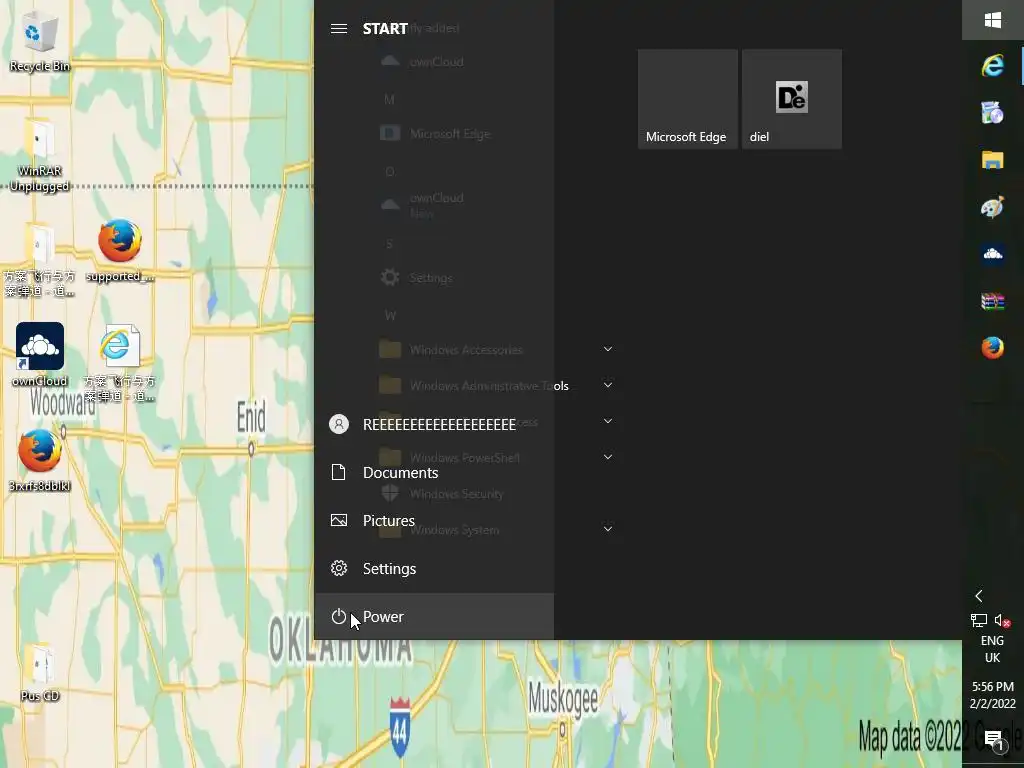The image size is (1024, 768).
Task: Select the Internet Explorer document desktop icon
Action: [x=120, y=363]
